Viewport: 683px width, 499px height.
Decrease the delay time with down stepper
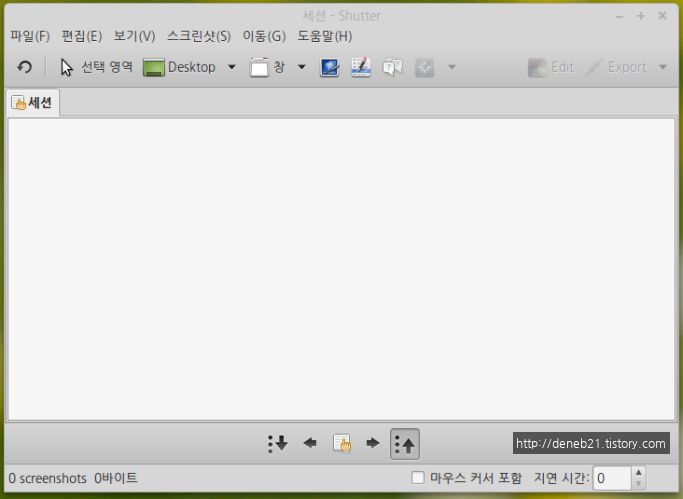coord(639,484)
